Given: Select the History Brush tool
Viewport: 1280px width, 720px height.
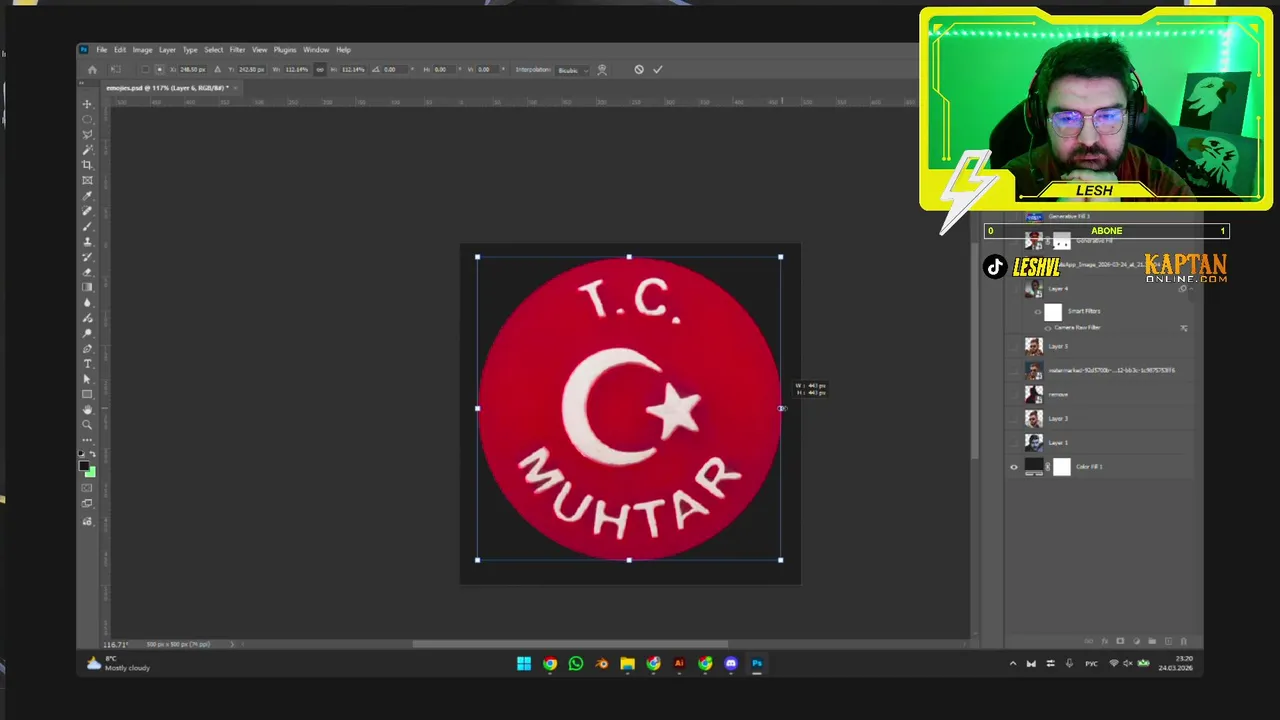Looking at the screenshot, I should tap(87, 257).
